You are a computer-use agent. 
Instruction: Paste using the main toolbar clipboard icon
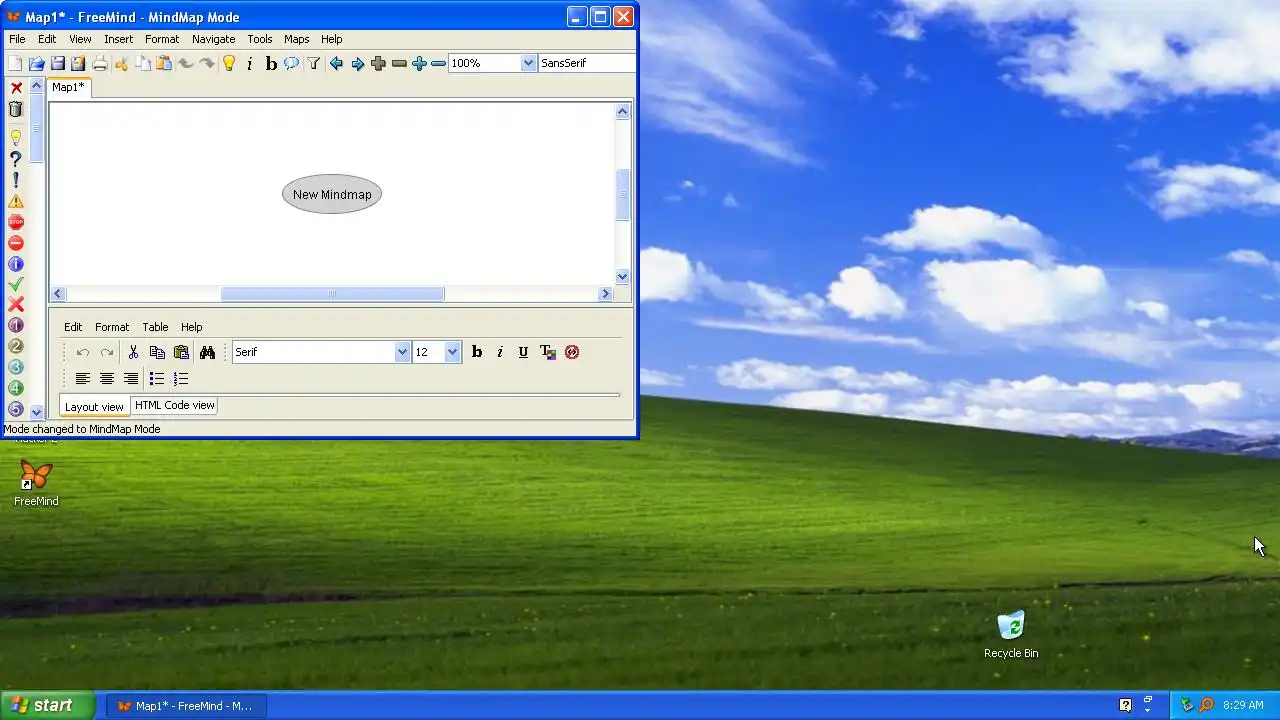pyautogui.click(x=164, y=63)
